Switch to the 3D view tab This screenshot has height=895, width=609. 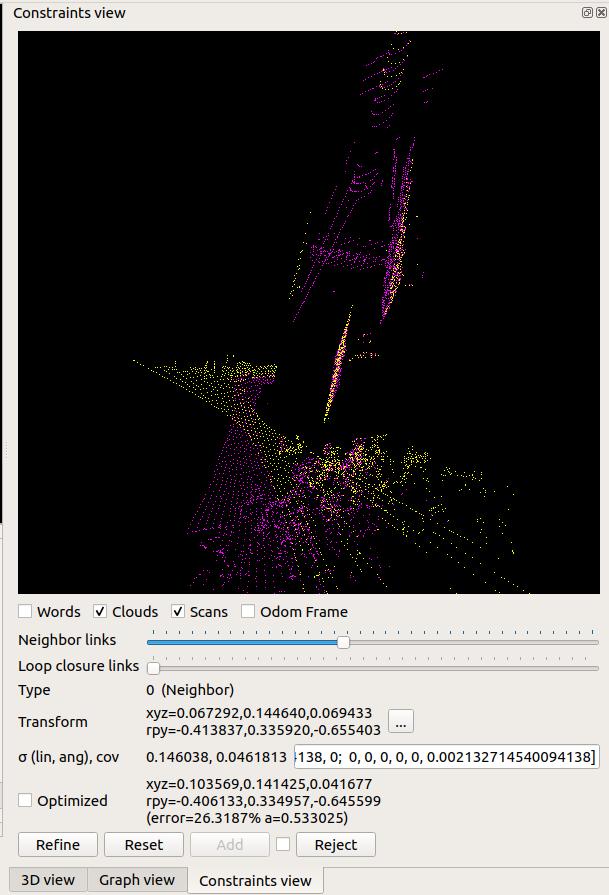pos(48,880)
